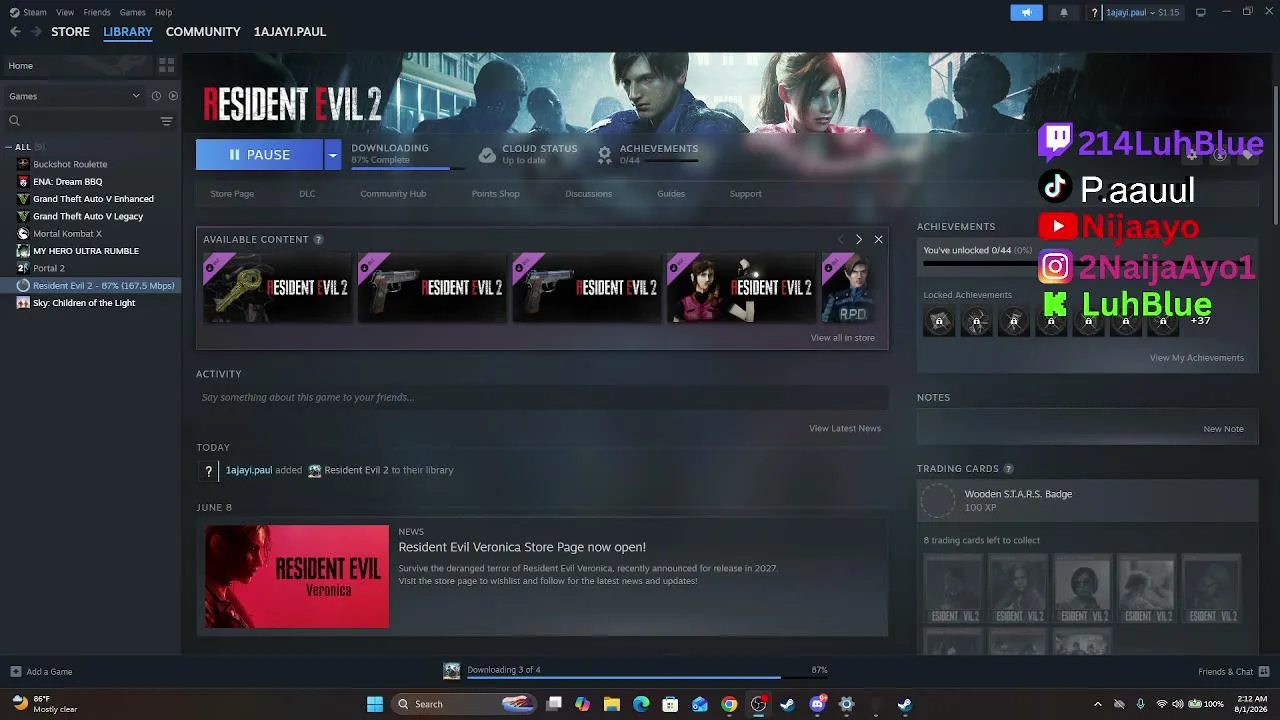Select Grand Theft Auto V Enhanced

point(93,199)
